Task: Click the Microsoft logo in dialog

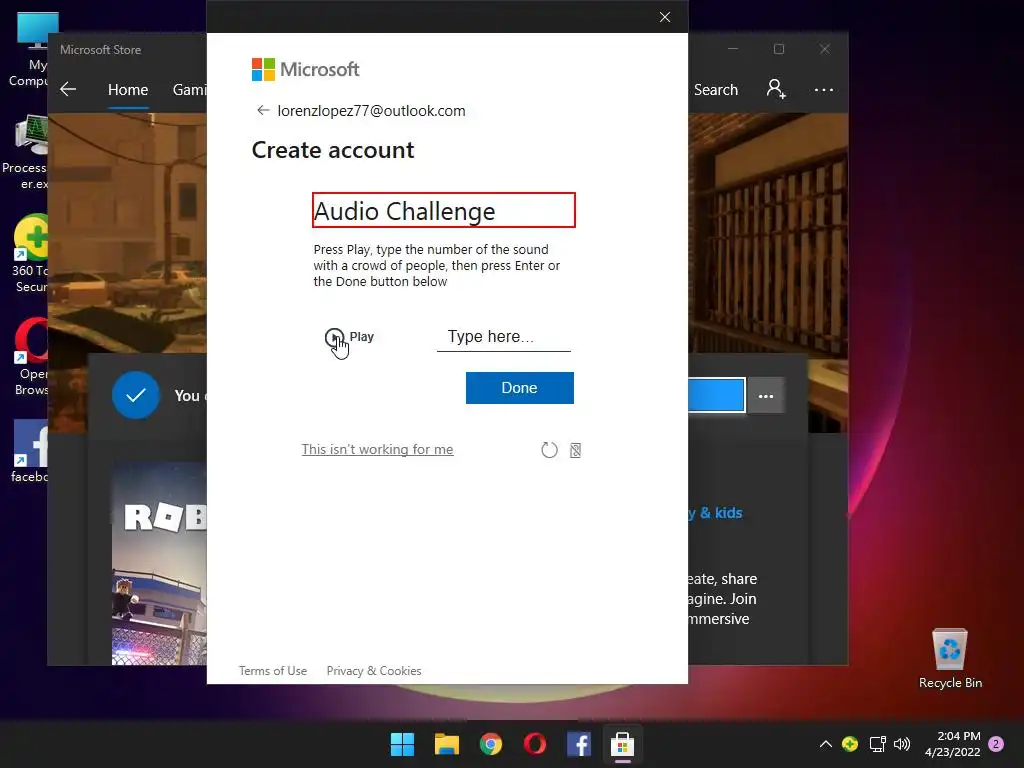Action: click(x=305, y=69)
